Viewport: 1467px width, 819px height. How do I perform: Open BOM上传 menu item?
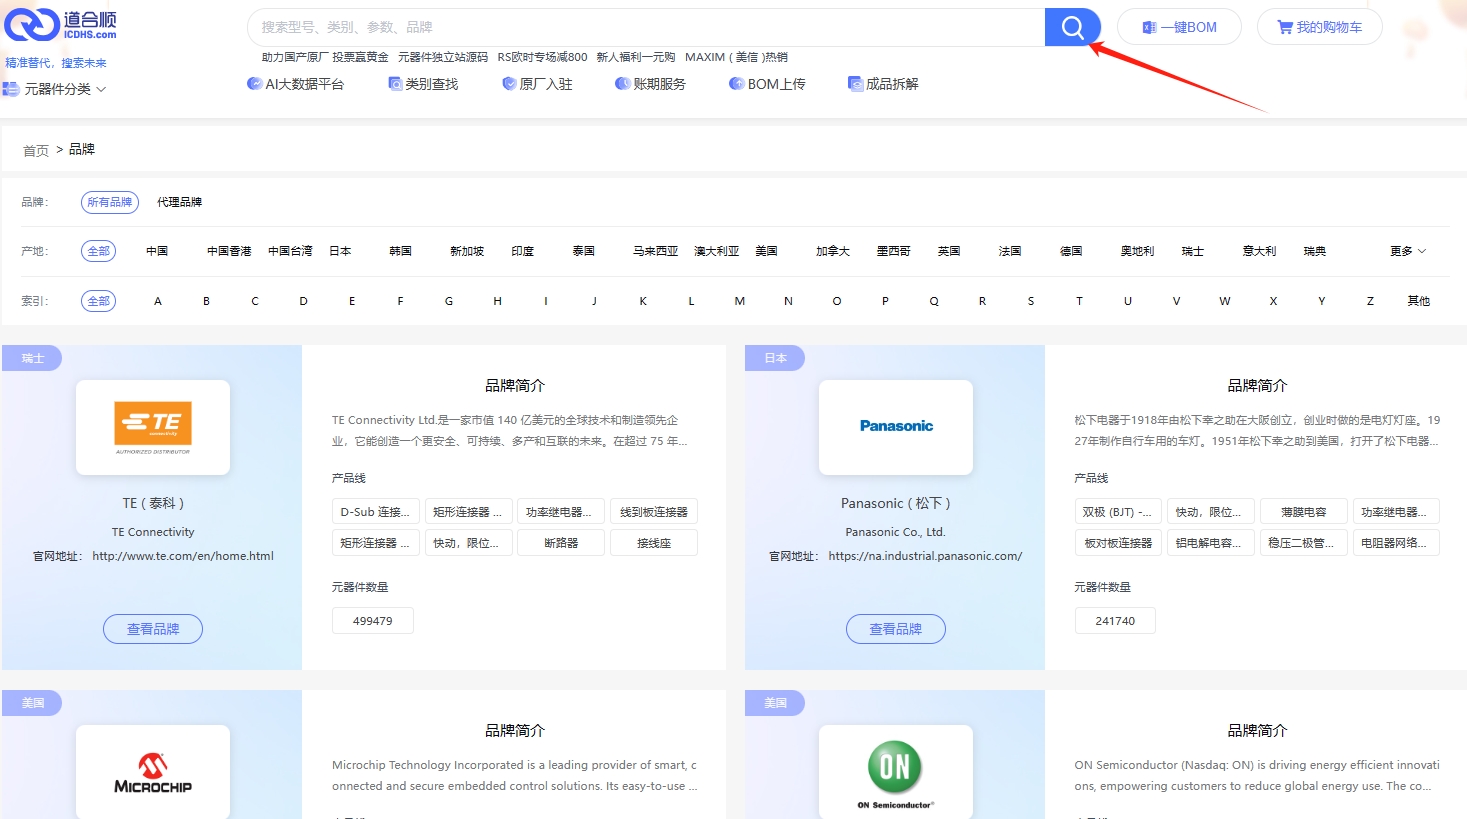pyautogui.click(x=767, y=84)
